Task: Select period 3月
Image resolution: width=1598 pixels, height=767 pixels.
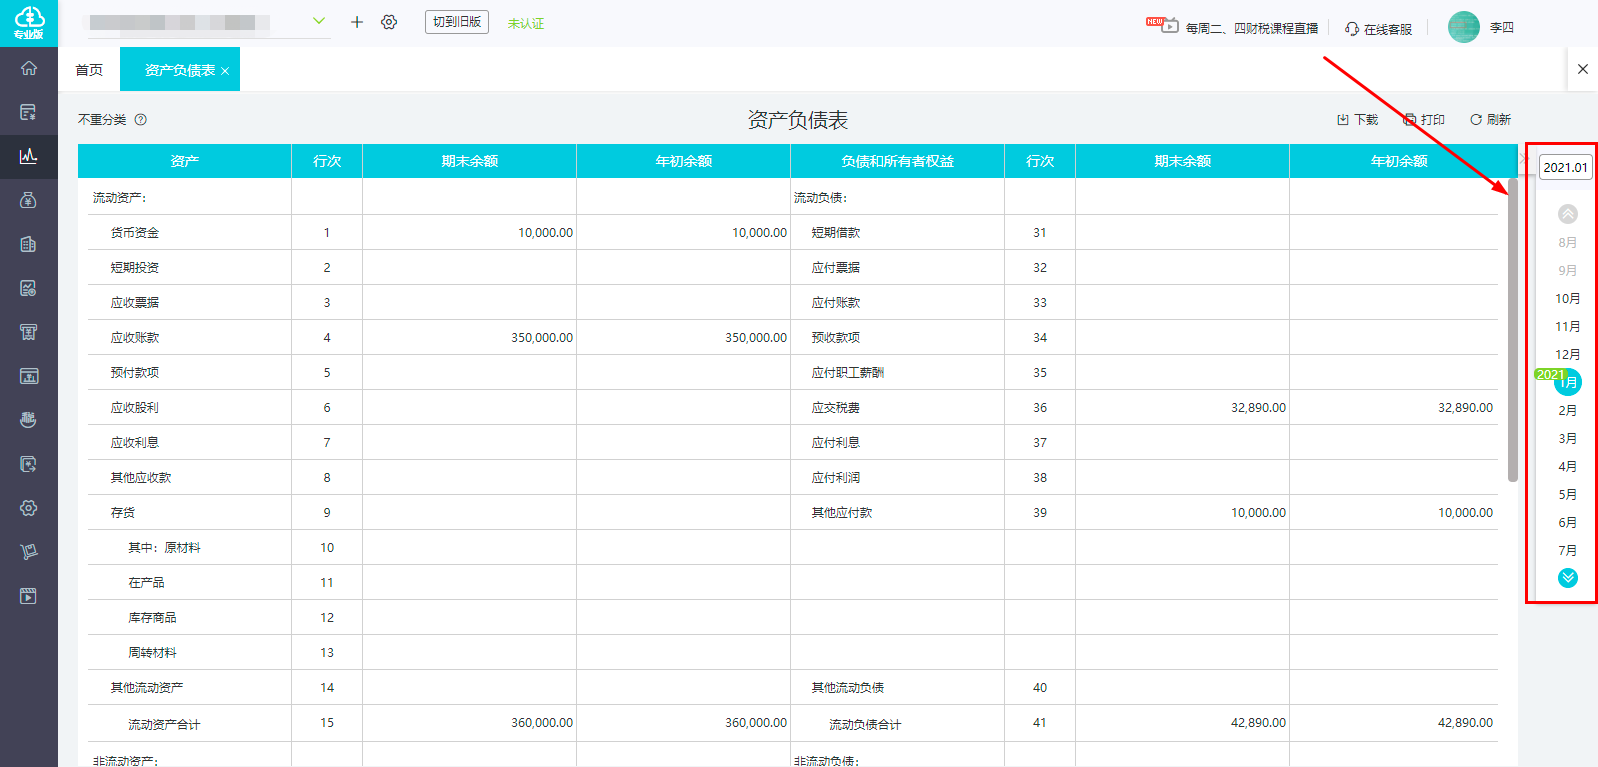Action: tap(1568, 439)
